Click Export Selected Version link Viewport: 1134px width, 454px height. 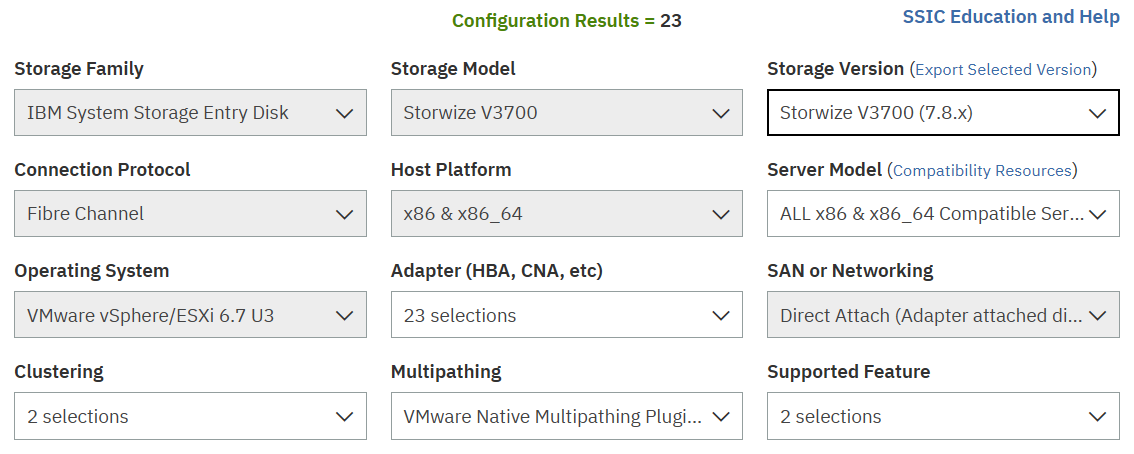(1003, 69)
